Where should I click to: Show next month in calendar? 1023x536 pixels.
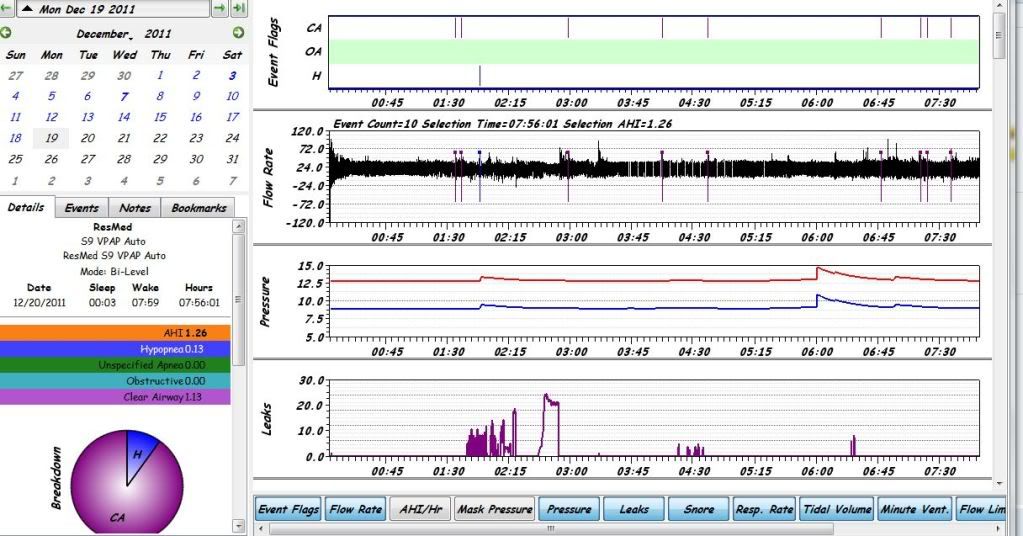[238, 33]
